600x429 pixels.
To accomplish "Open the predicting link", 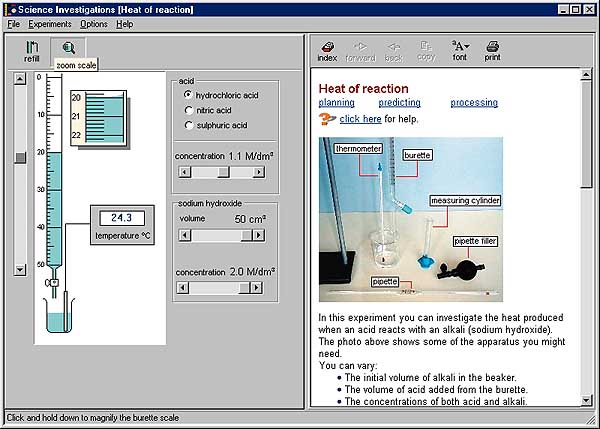I will [399, 103].
